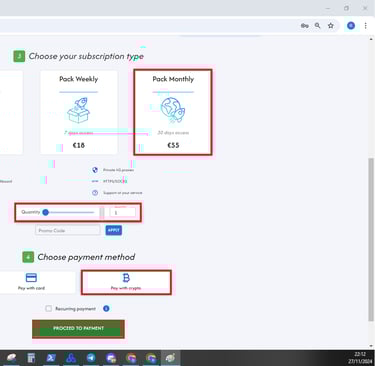Select the Pack Weekly title
This screenshot has width=375, height=366.
pos(79,79)
